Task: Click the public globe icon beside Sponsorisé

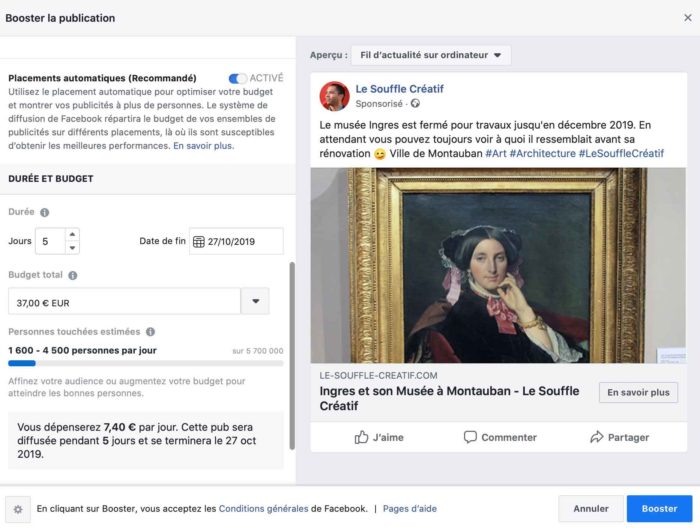Action: [415, 104]
